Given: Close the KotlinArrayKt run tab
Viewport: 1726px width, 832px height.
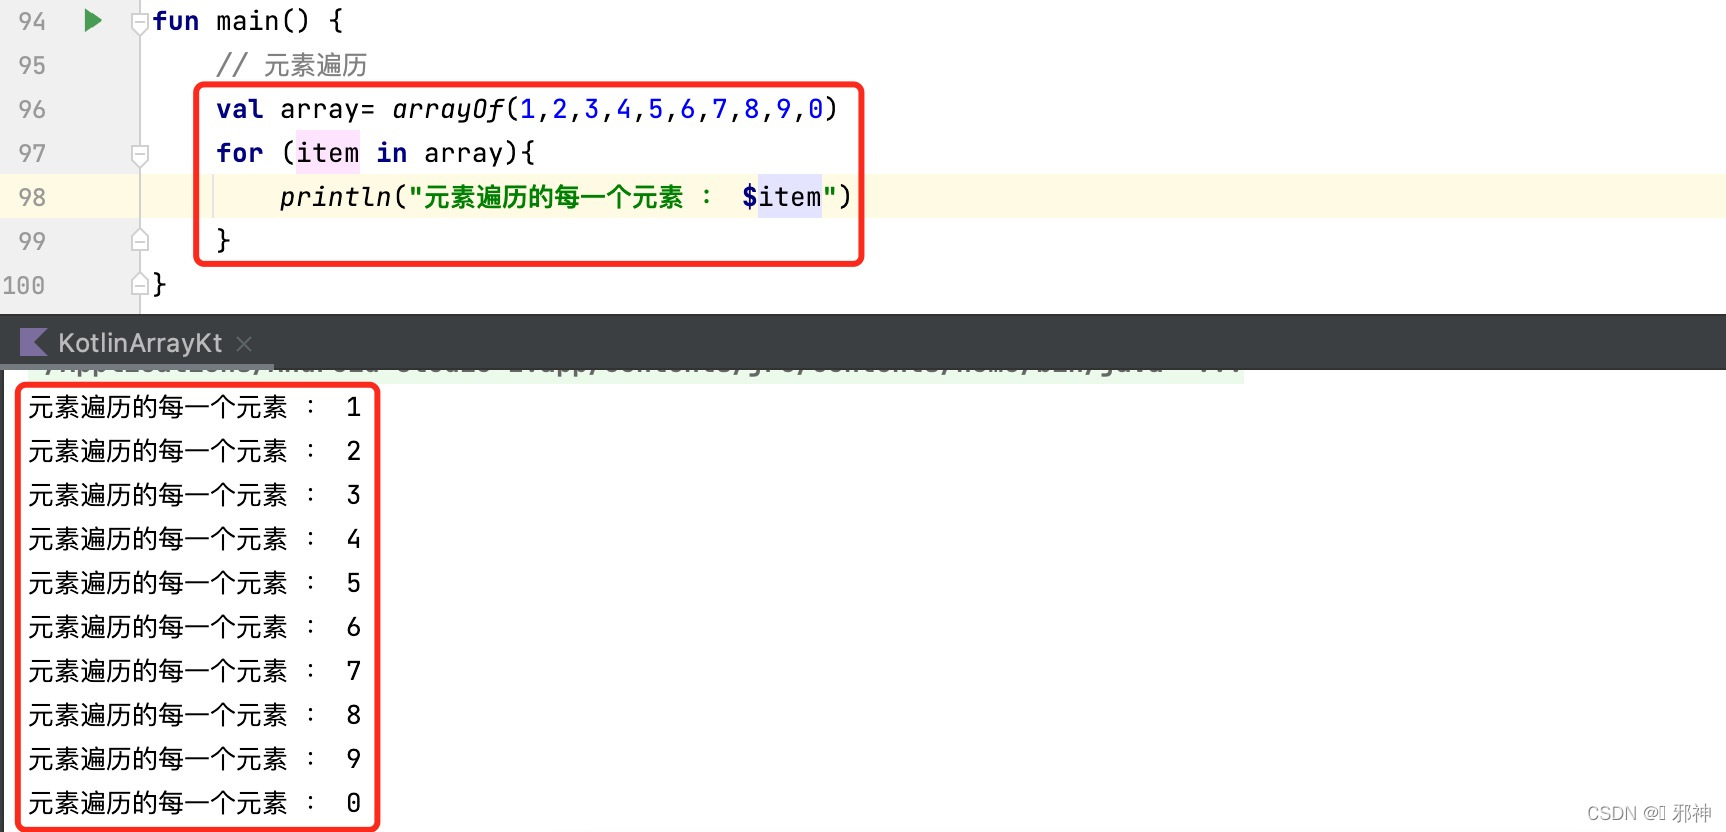Looking at the screenshot, I should tap(244, 344).
